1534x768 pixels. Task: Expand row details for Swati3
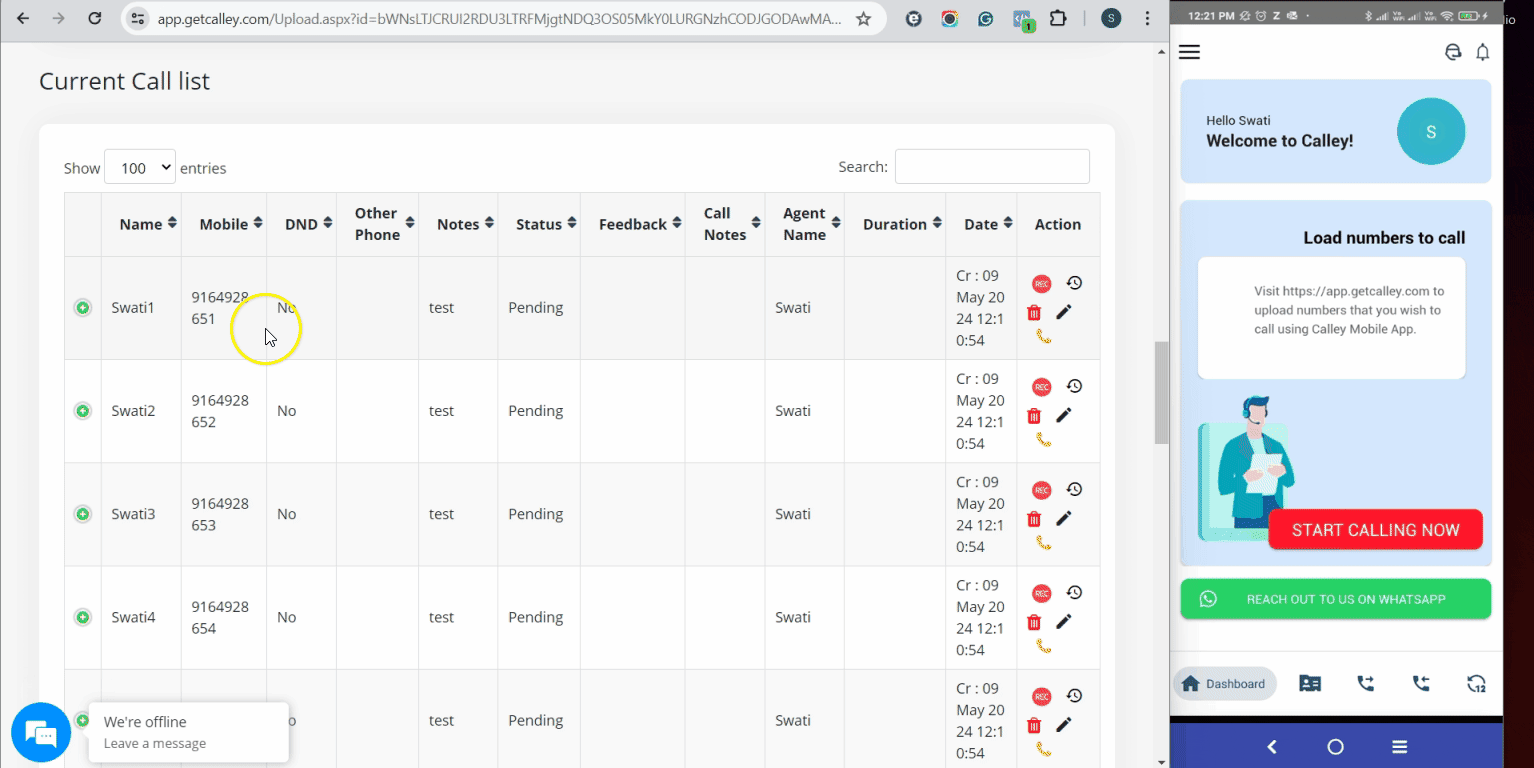pyautogui.click(x=83, y=514)
